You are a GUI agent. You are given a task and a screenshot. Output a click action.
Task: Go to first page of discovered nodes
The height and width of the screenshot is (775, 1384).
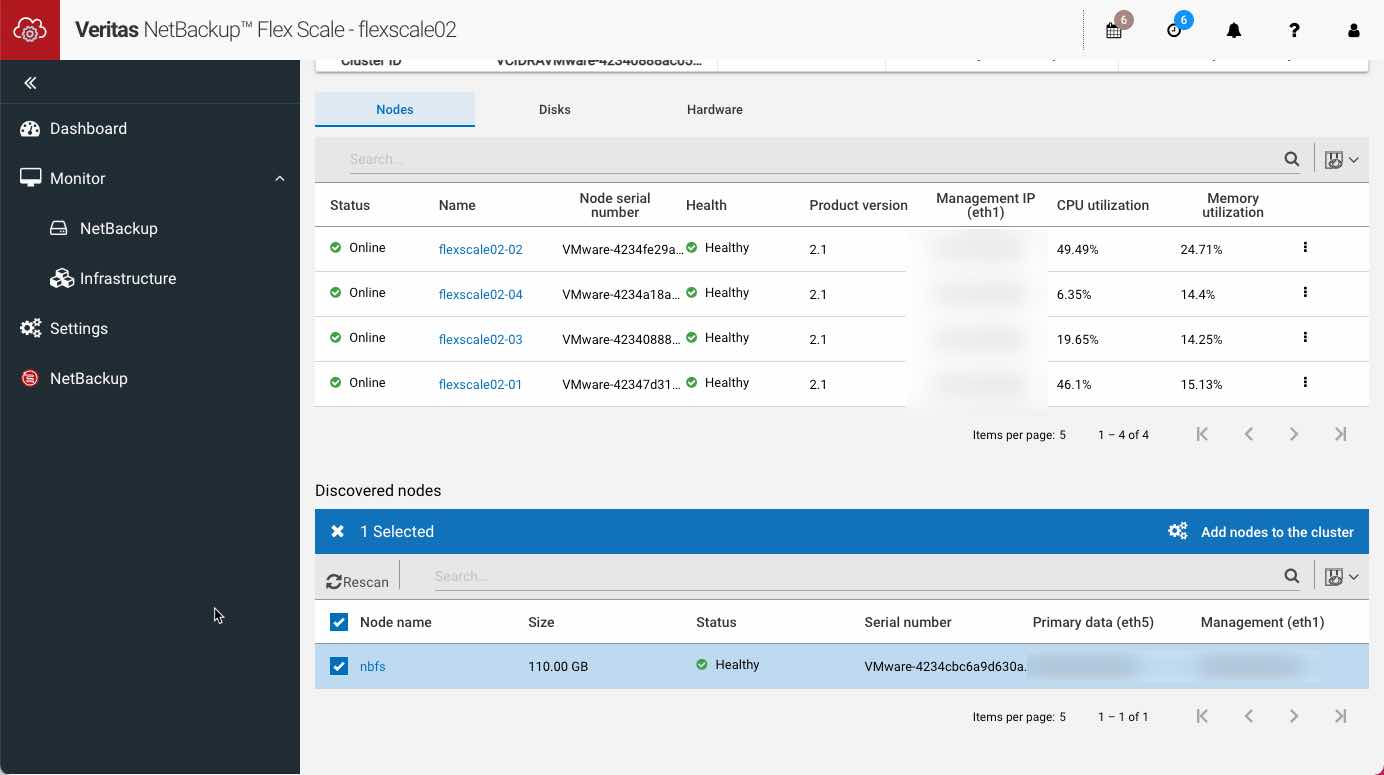pyautogui.click(x=1202, y=716)
